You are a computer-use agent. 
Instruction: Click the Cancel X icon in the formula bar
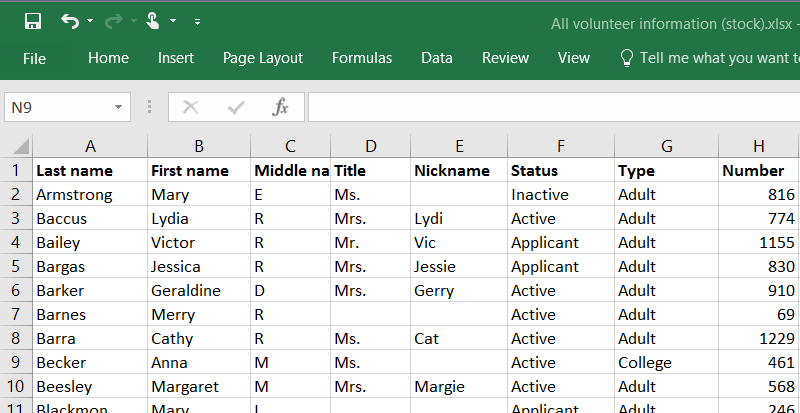click(x=190, y=107)
